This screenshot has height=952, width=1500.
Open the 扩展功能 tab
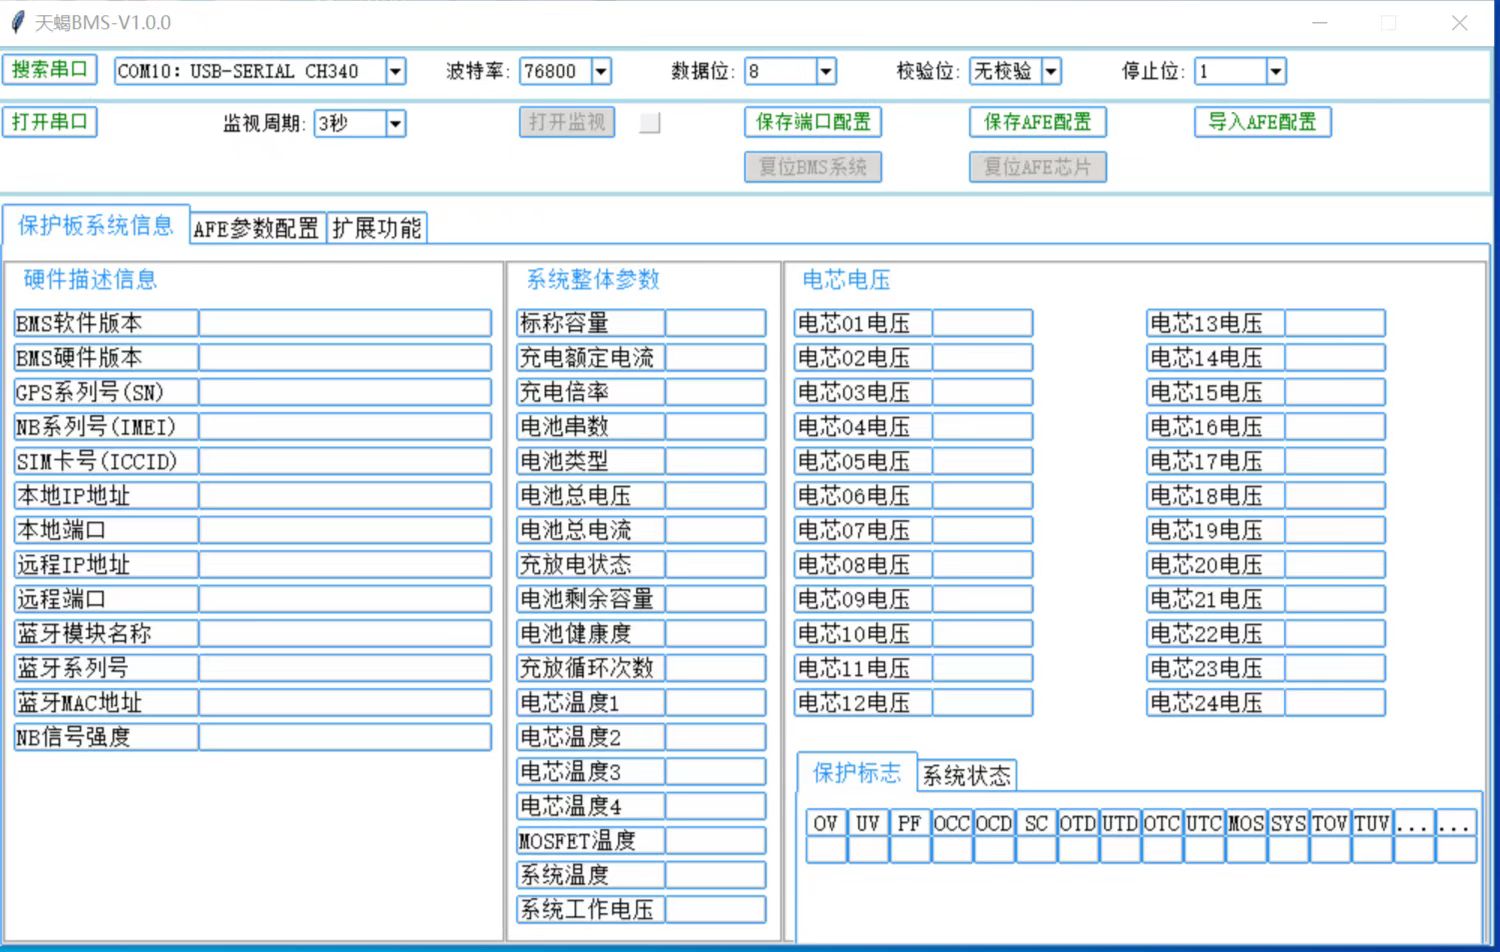point(377,229)
